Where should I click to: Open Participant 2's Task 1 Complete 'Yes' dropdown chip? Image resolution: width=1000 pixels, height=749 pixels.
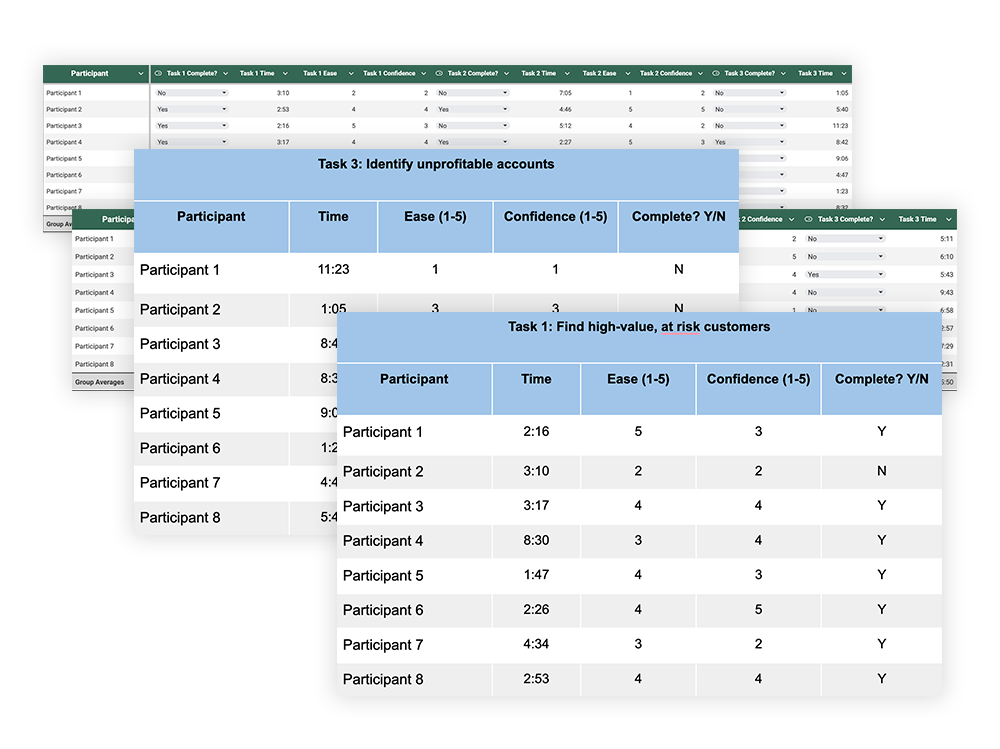tap(191, 109)
